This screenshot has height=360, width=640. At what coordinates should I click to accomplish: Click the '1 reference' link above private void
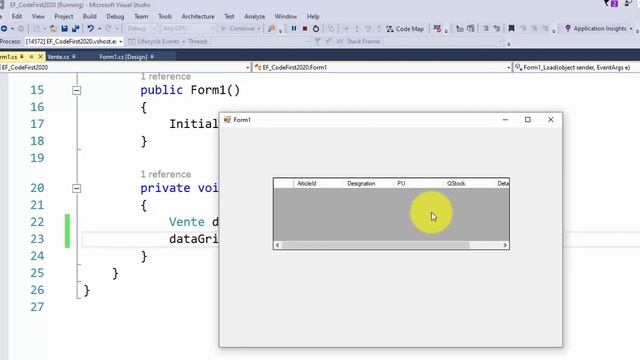pos(165,174)
